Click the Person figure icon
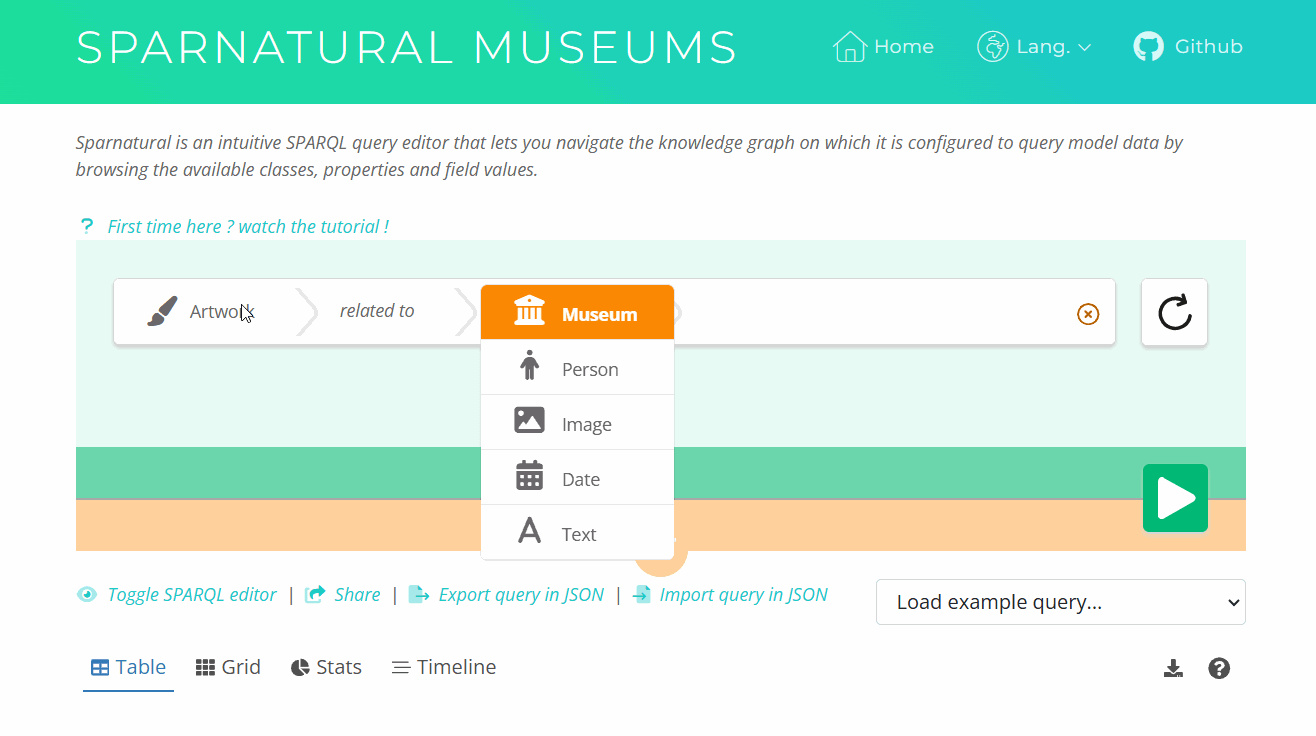This screenshot has height=736, width=1316. (x=529, y=366)
